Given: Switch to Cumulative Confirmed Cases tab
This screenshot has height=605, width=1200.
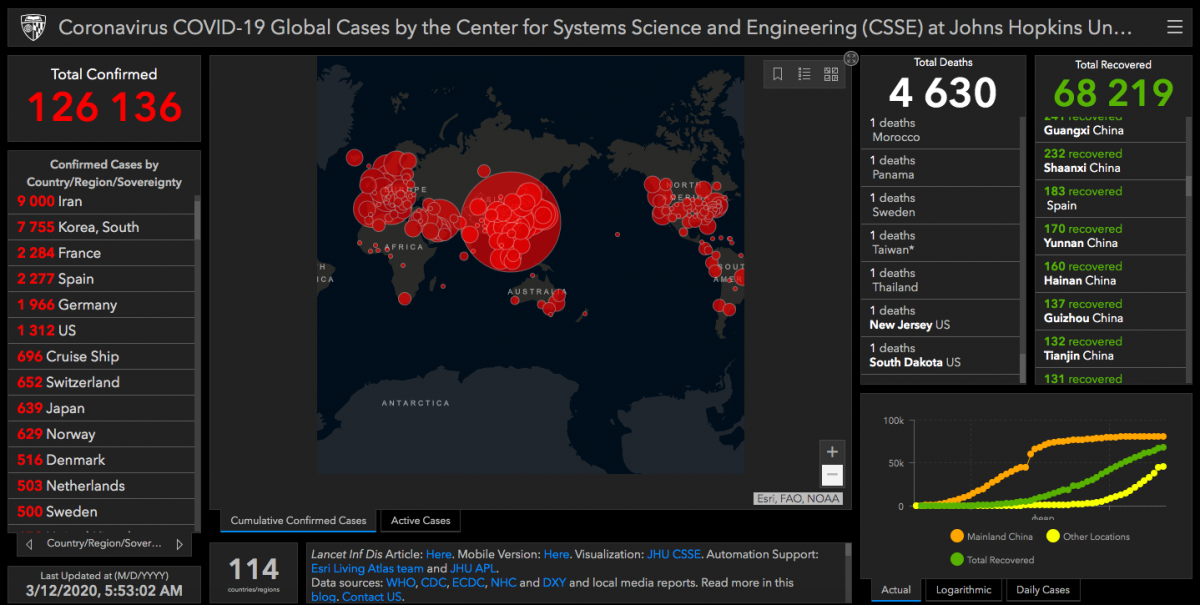Looking at the screenshot, I should pyautogui.click(x=298, y=520).
